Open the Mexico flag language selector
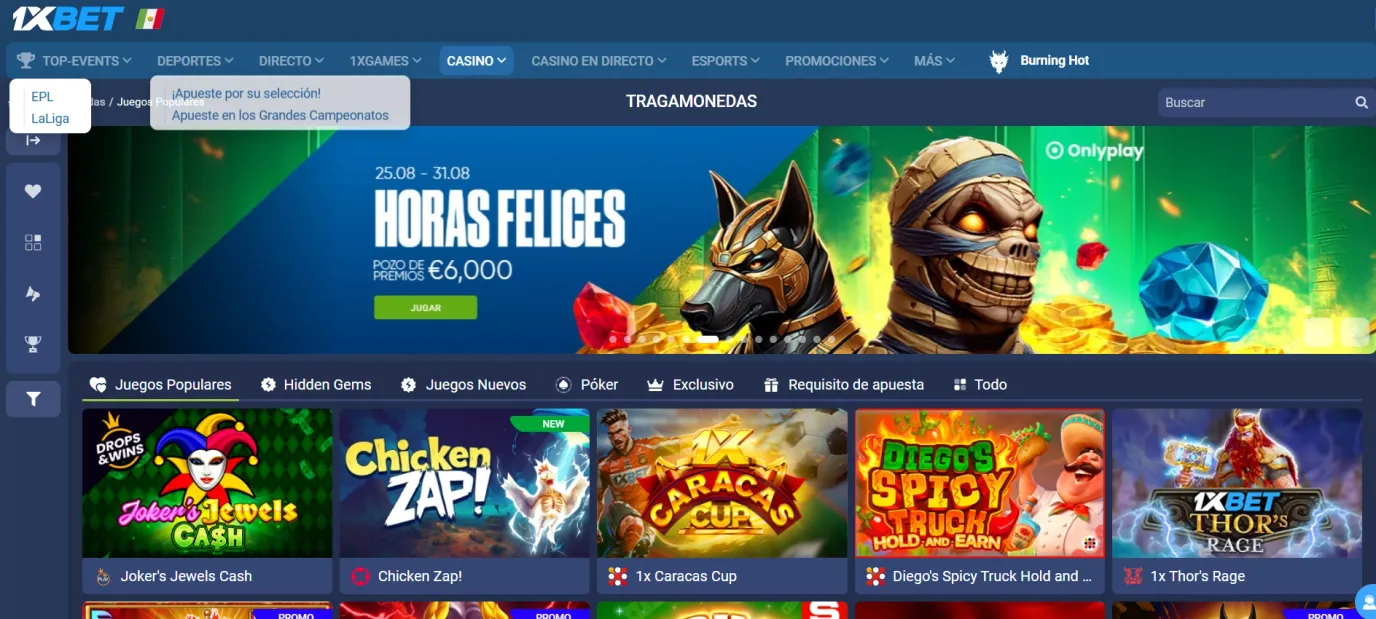 click(x=150, y=18)
